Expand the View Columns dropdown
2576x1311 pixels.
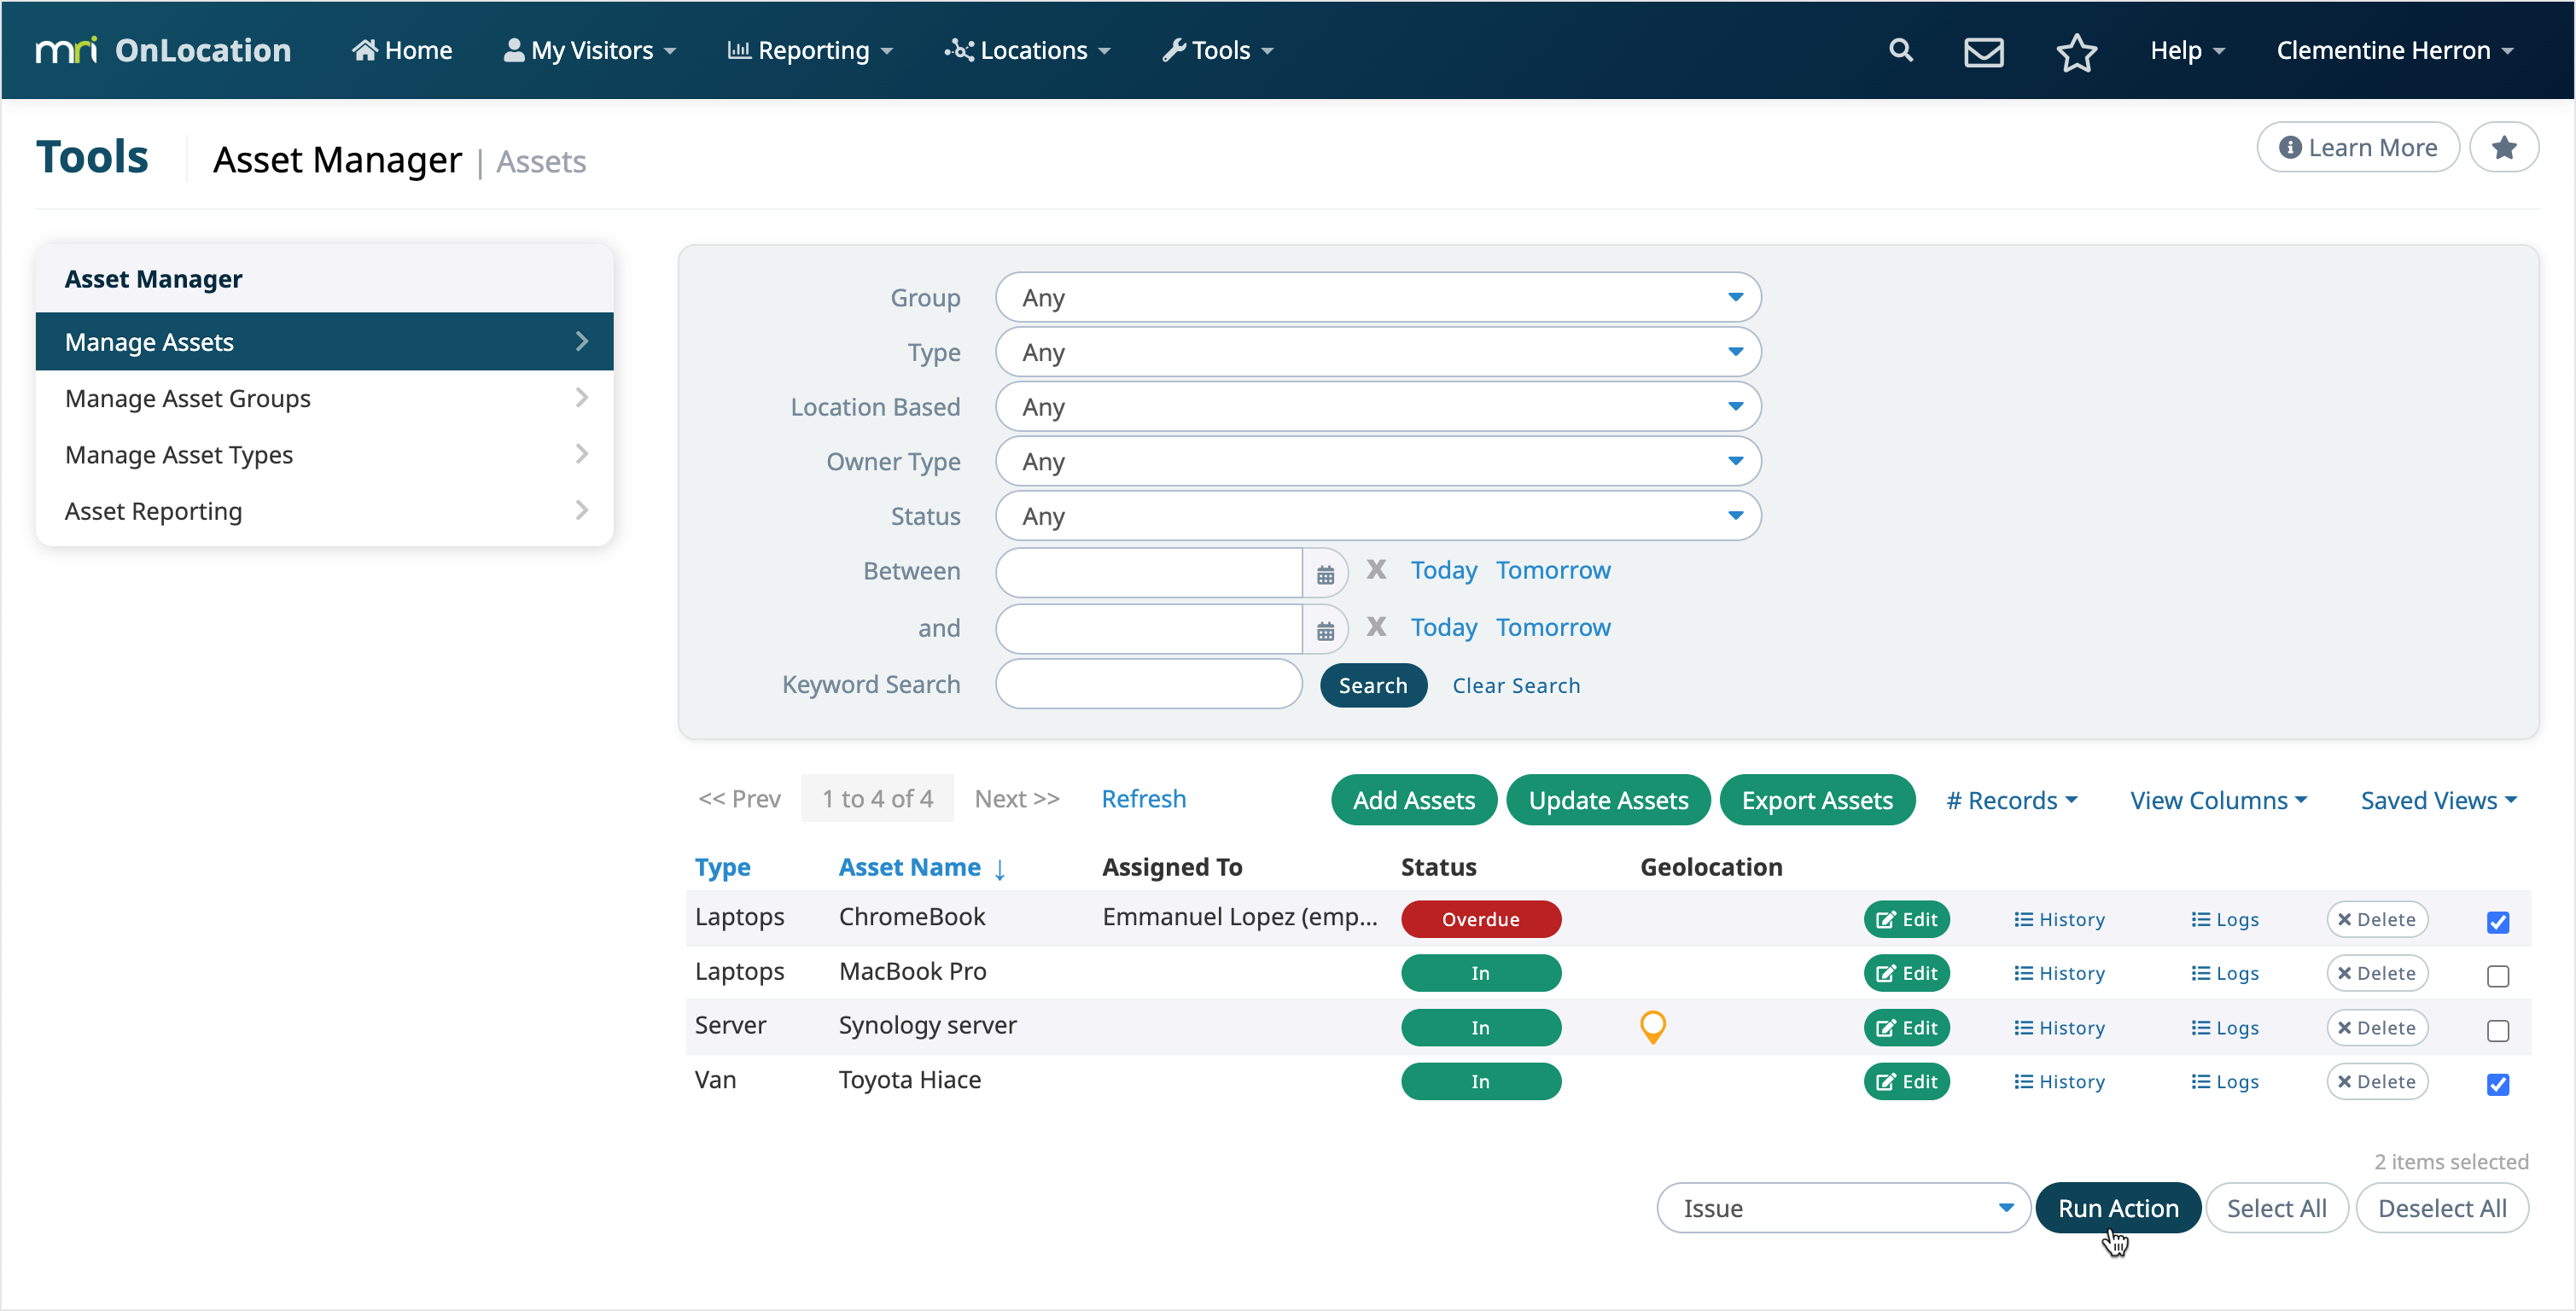click(2218, 800)
